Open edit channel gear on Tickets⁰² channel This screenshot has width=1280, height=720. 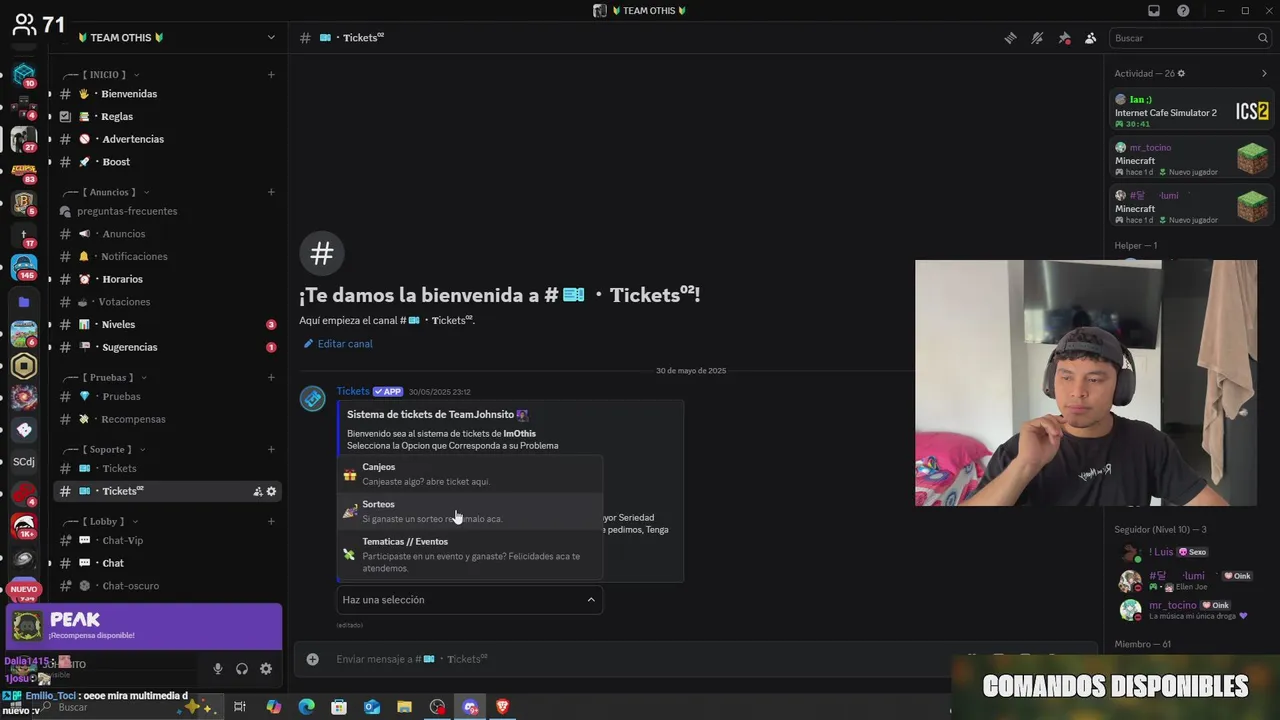(271, 491)
